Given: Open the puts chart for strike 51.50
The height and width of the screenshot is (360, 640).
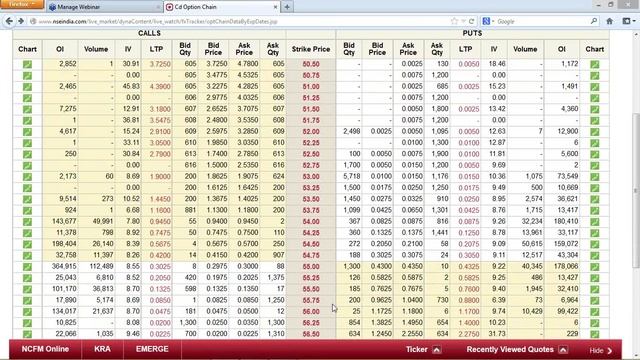Looking at the screenshot, I should (x=595, y=109).
